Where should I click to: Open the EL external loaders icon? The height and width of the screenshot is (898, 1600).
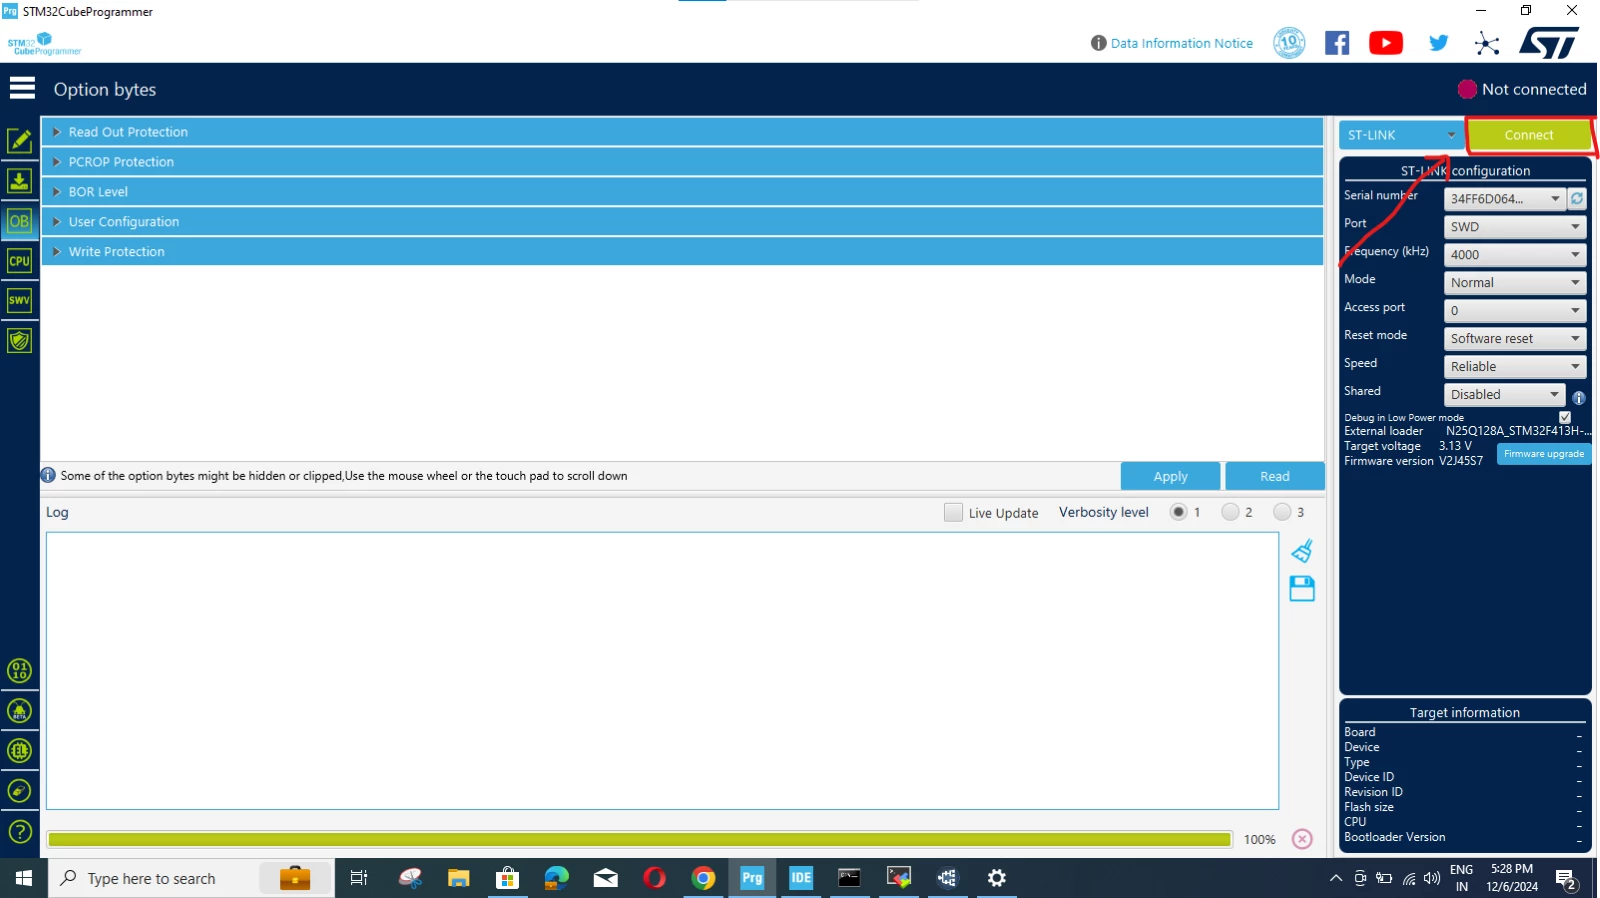[19, 751]
